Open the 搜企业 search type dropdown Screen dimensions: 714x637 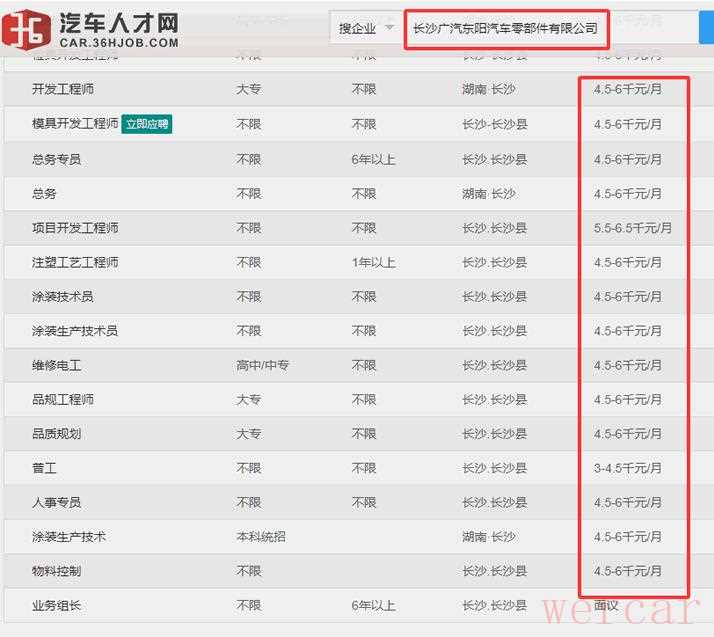pos(366,28)
